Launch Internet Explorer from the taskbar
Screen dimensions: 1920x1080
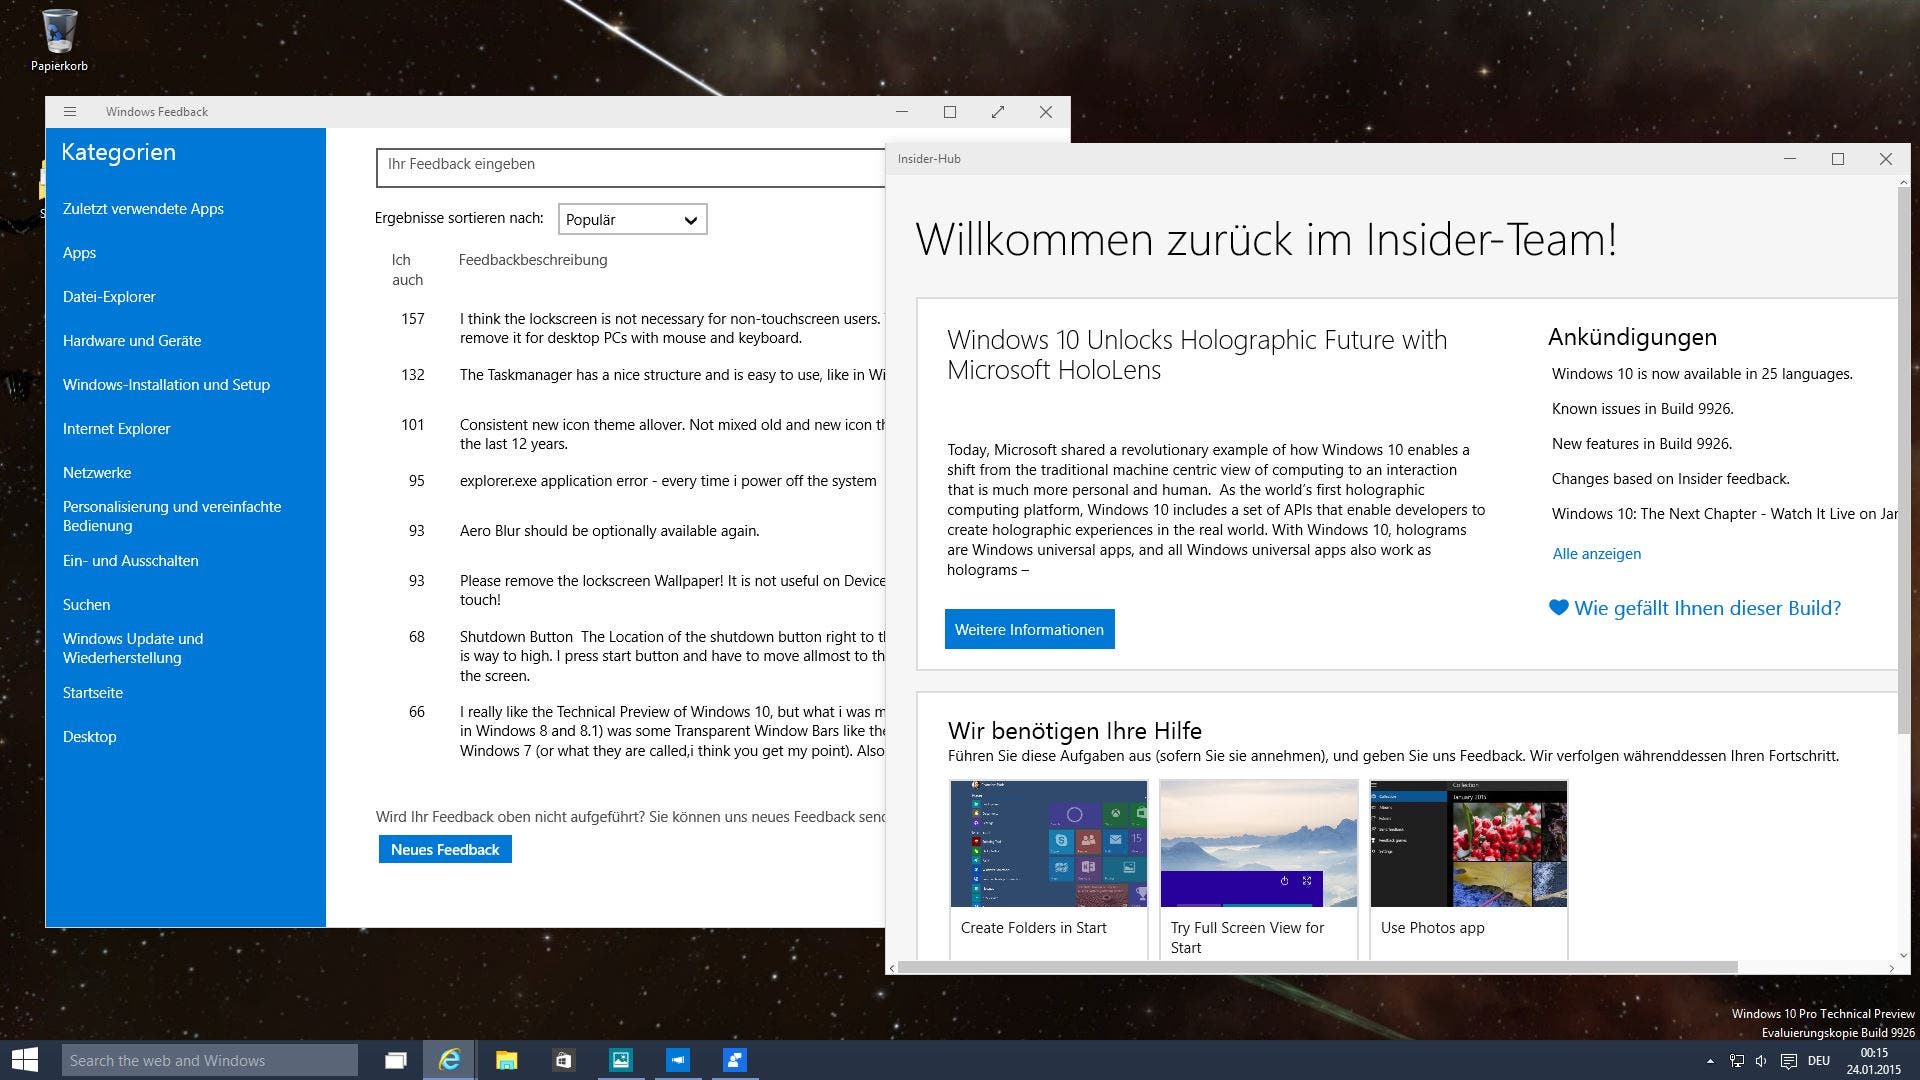[x=450, y=1060]
